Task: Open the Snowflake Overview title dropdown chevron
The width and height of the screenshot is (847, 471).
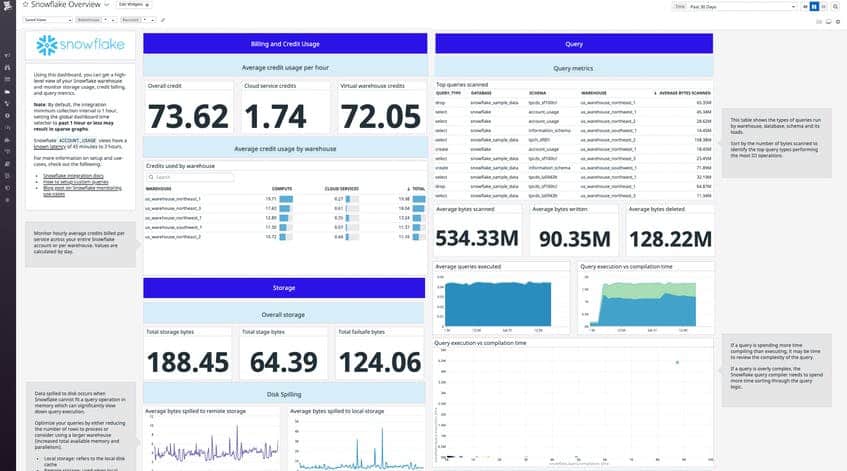Action: click(x=106, y=4)
